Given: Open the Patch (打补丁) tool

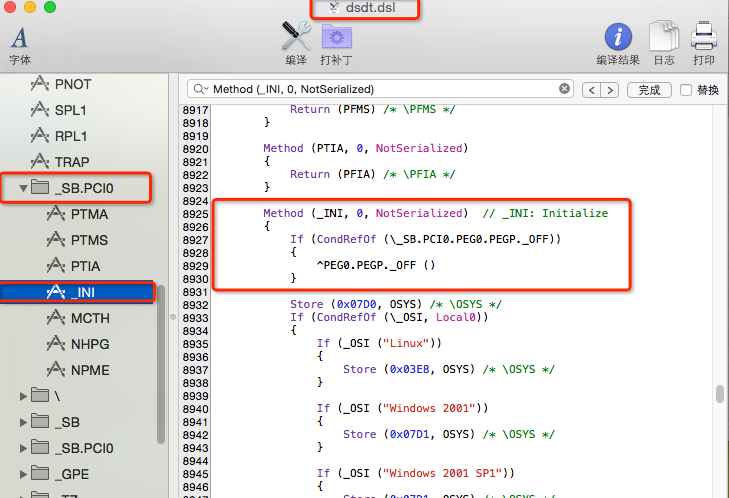Looking at the screenshot, I should click(x=336, y=37).
